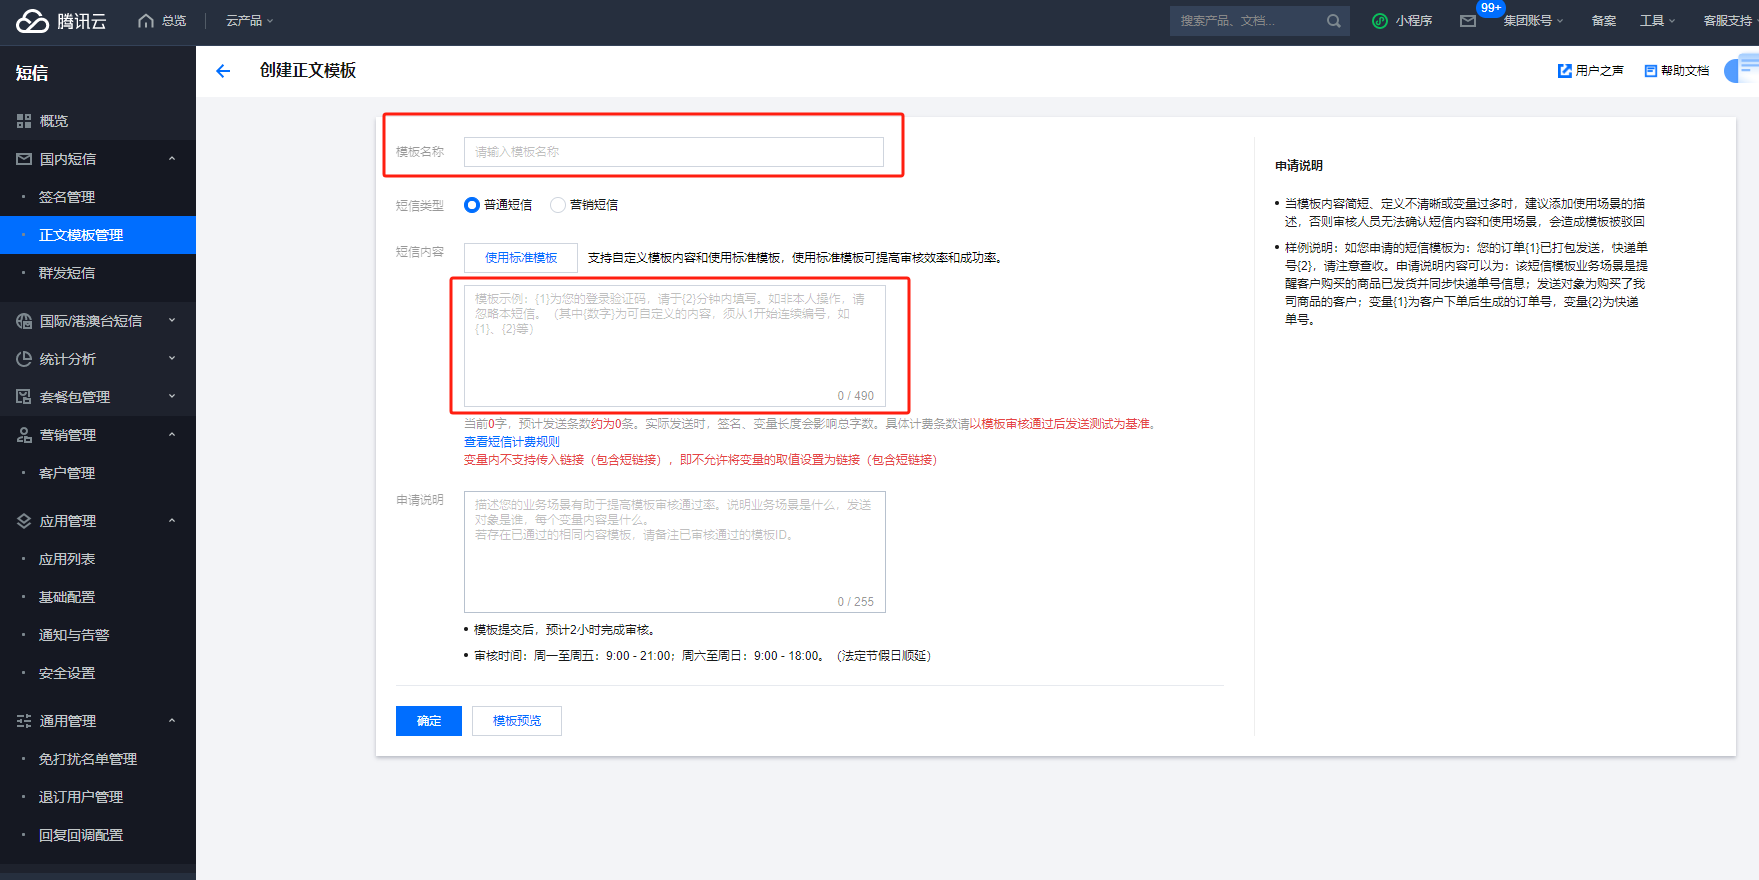
Task: Click the 模板名称 input field
Action: pos(674,152)
